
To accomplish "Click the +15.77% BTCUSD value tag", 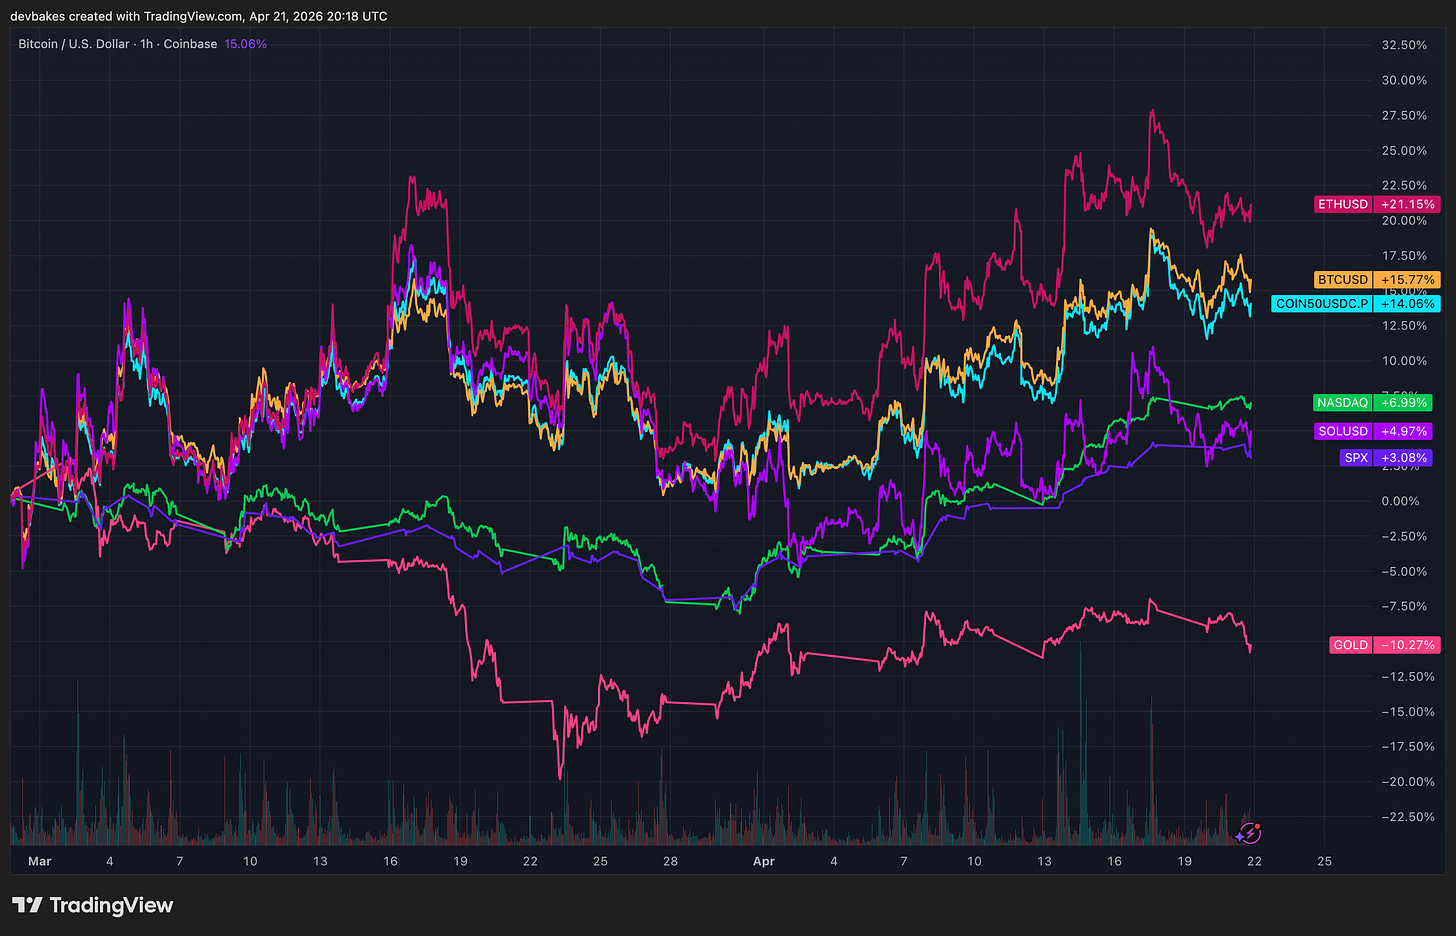I will (x=1407, y=280).
